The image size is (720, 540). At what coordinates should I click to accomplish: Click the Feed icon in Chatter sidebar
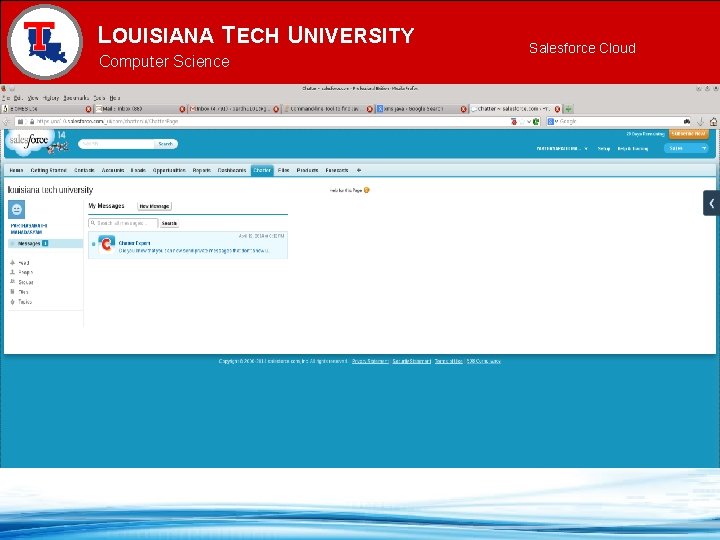click(12, 263)
